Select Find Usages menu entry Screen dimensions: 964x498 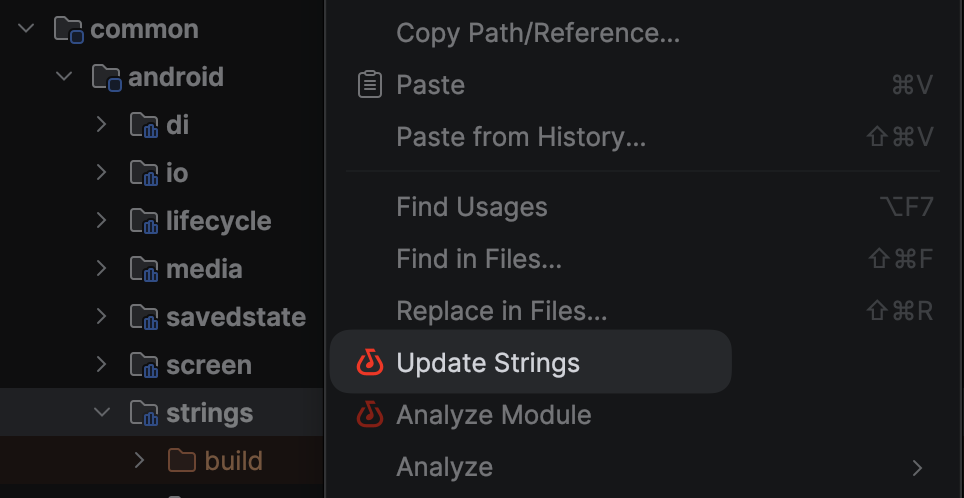point(472,207)
